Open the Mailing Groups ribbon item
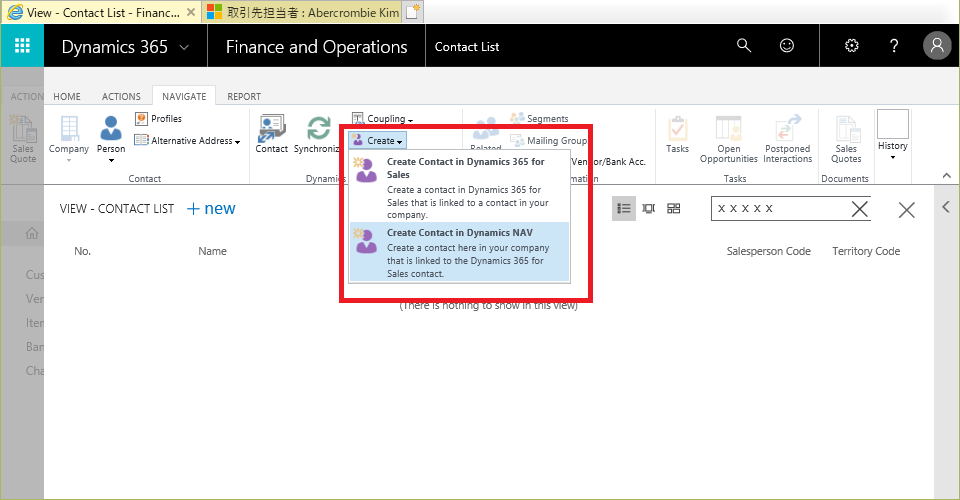The image size is (960, 500). pos(549,141)
